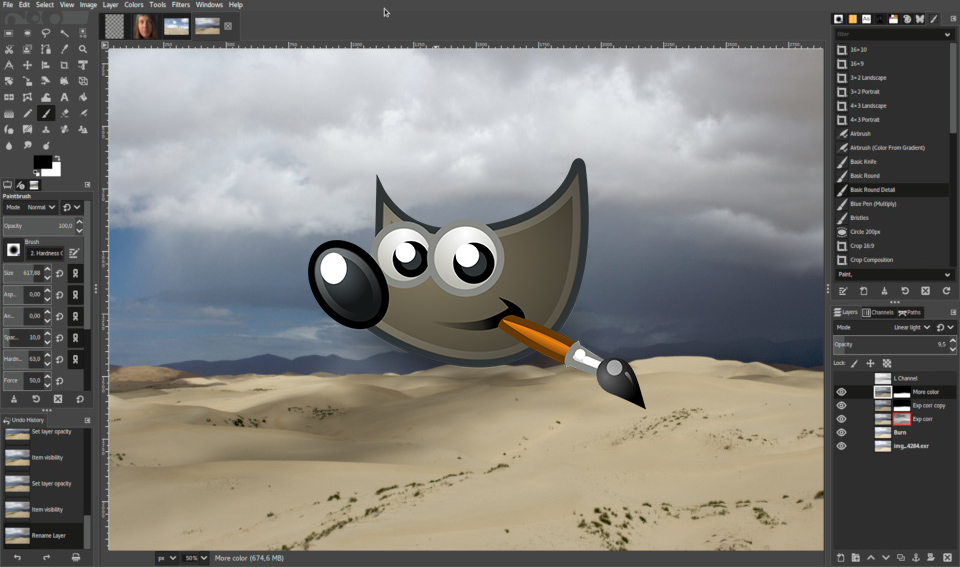Create a new layer button
Screen dimensions: 960x567
pyautogui.click(x=841, y=557)
